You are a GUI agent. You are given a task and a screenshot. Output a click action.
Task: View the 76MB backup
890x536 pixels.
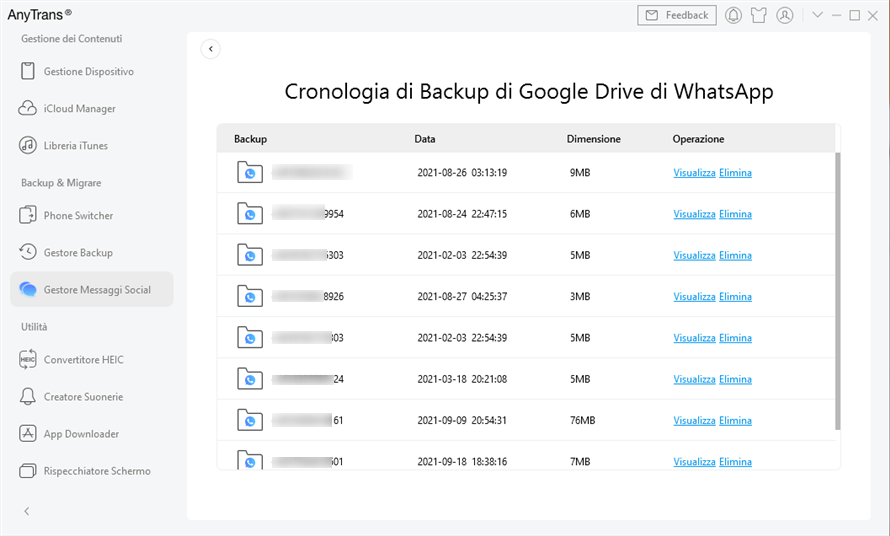click(x=694, y=421)
